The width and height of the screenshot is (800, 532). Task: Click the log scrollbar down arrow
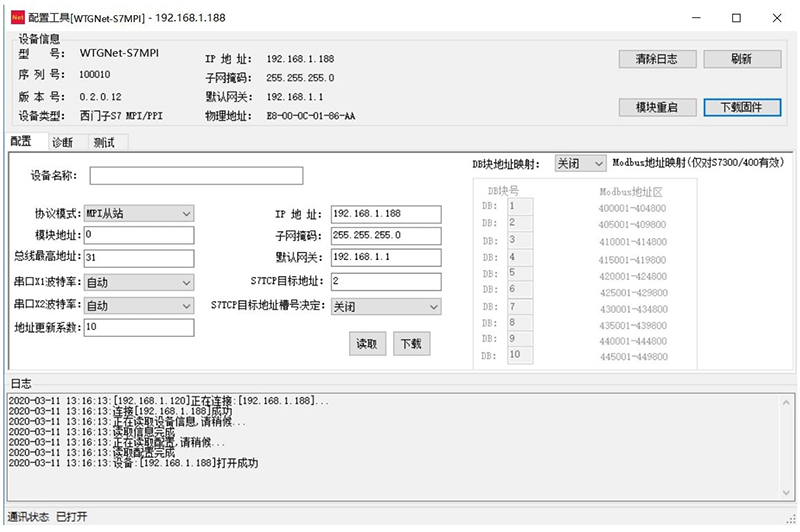[x=786, y=492]
